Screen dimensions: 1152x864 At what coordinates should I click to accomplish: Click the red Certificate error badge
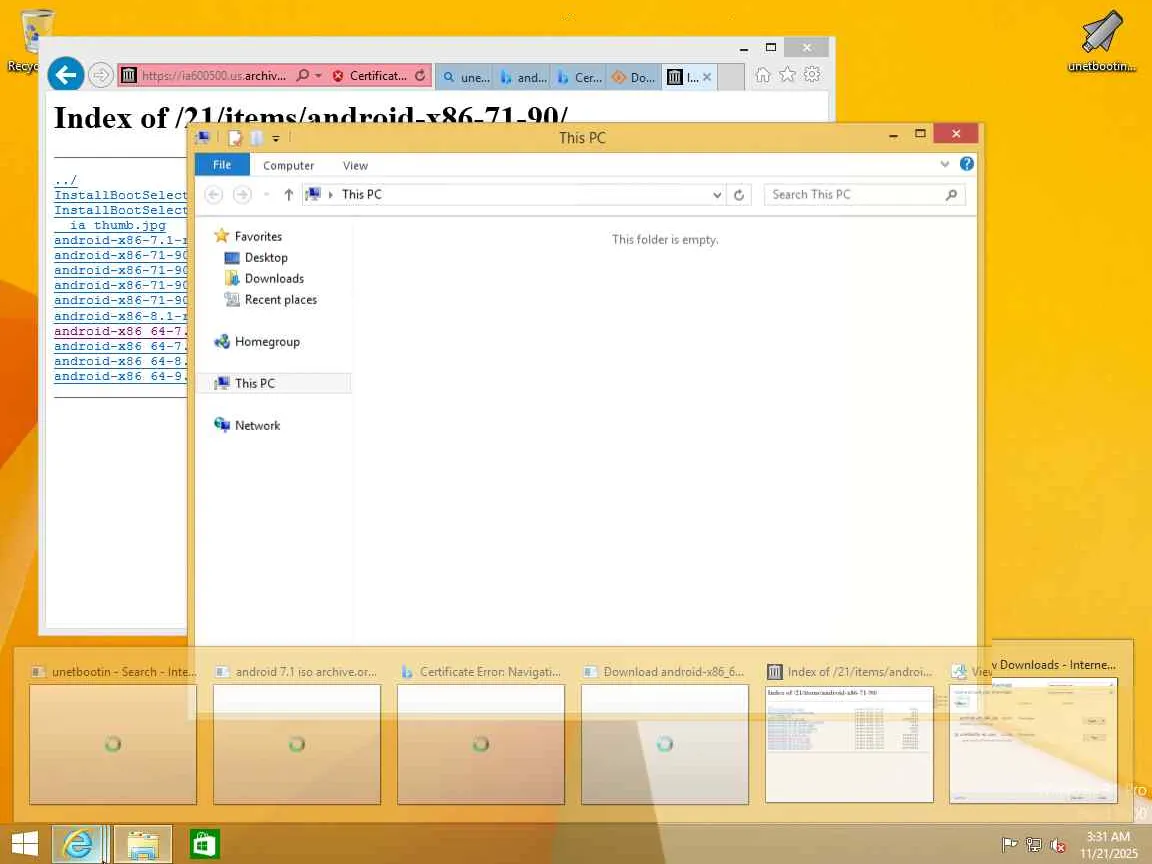tap(370, 75)
